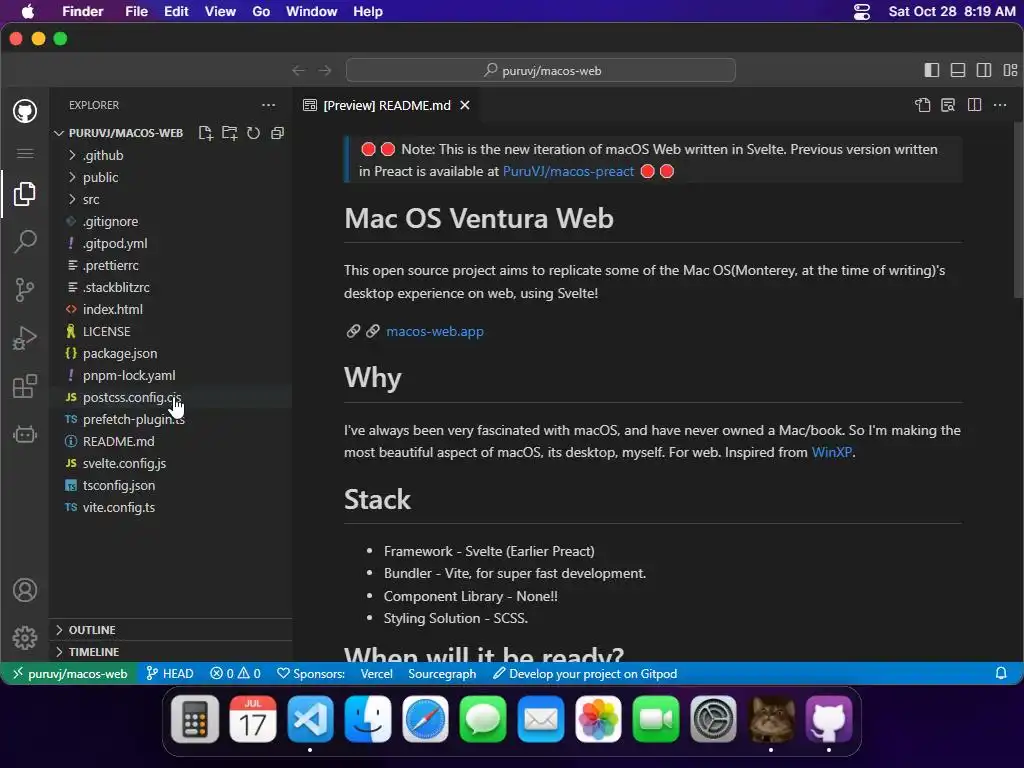Close the README.md preview tab
This screenshot has height=768, width=1024.
click(465, 105)
